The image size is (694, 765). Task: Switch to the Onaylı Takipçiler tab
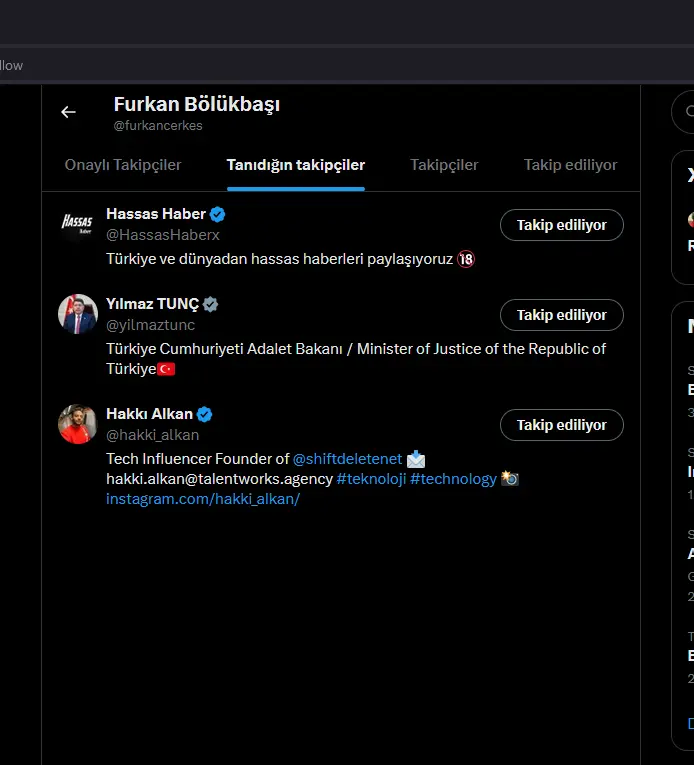pyautogui.click(x=123, y=165)
